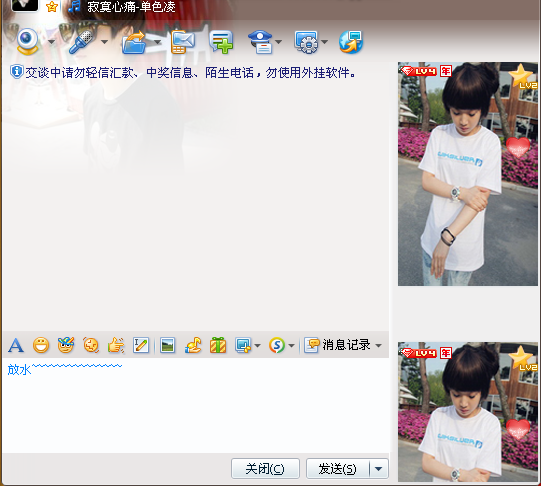Screen dimensions: 541x486
Task: Insert a picture using the image icon
Action: 168,345
